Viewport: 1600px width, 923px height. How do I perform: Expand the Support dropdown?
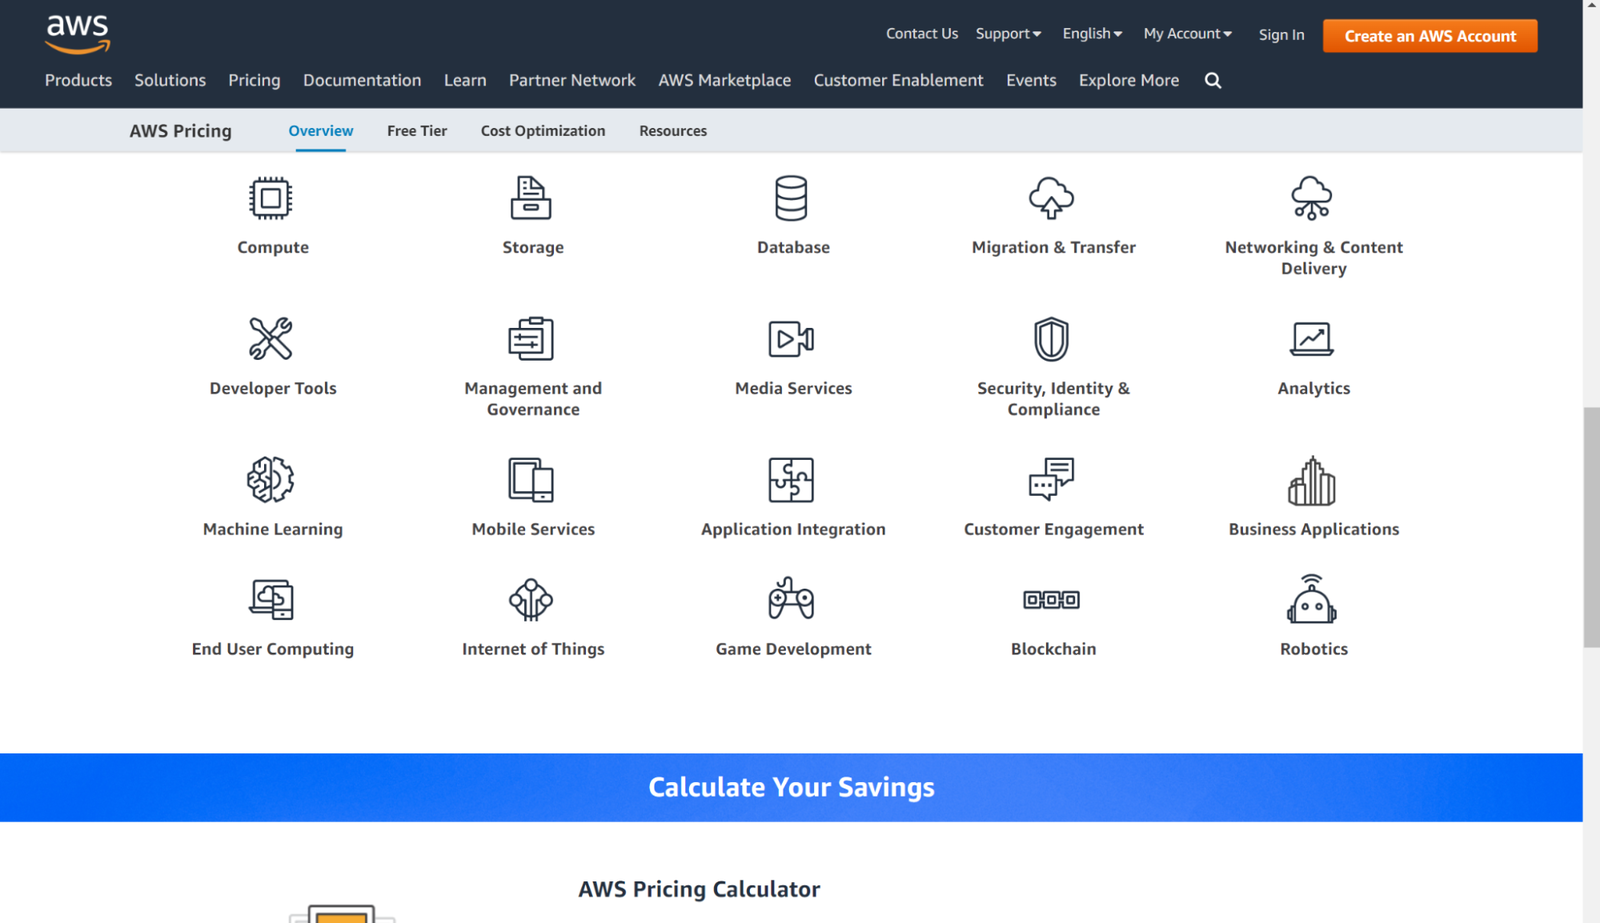coord(1008,34)
